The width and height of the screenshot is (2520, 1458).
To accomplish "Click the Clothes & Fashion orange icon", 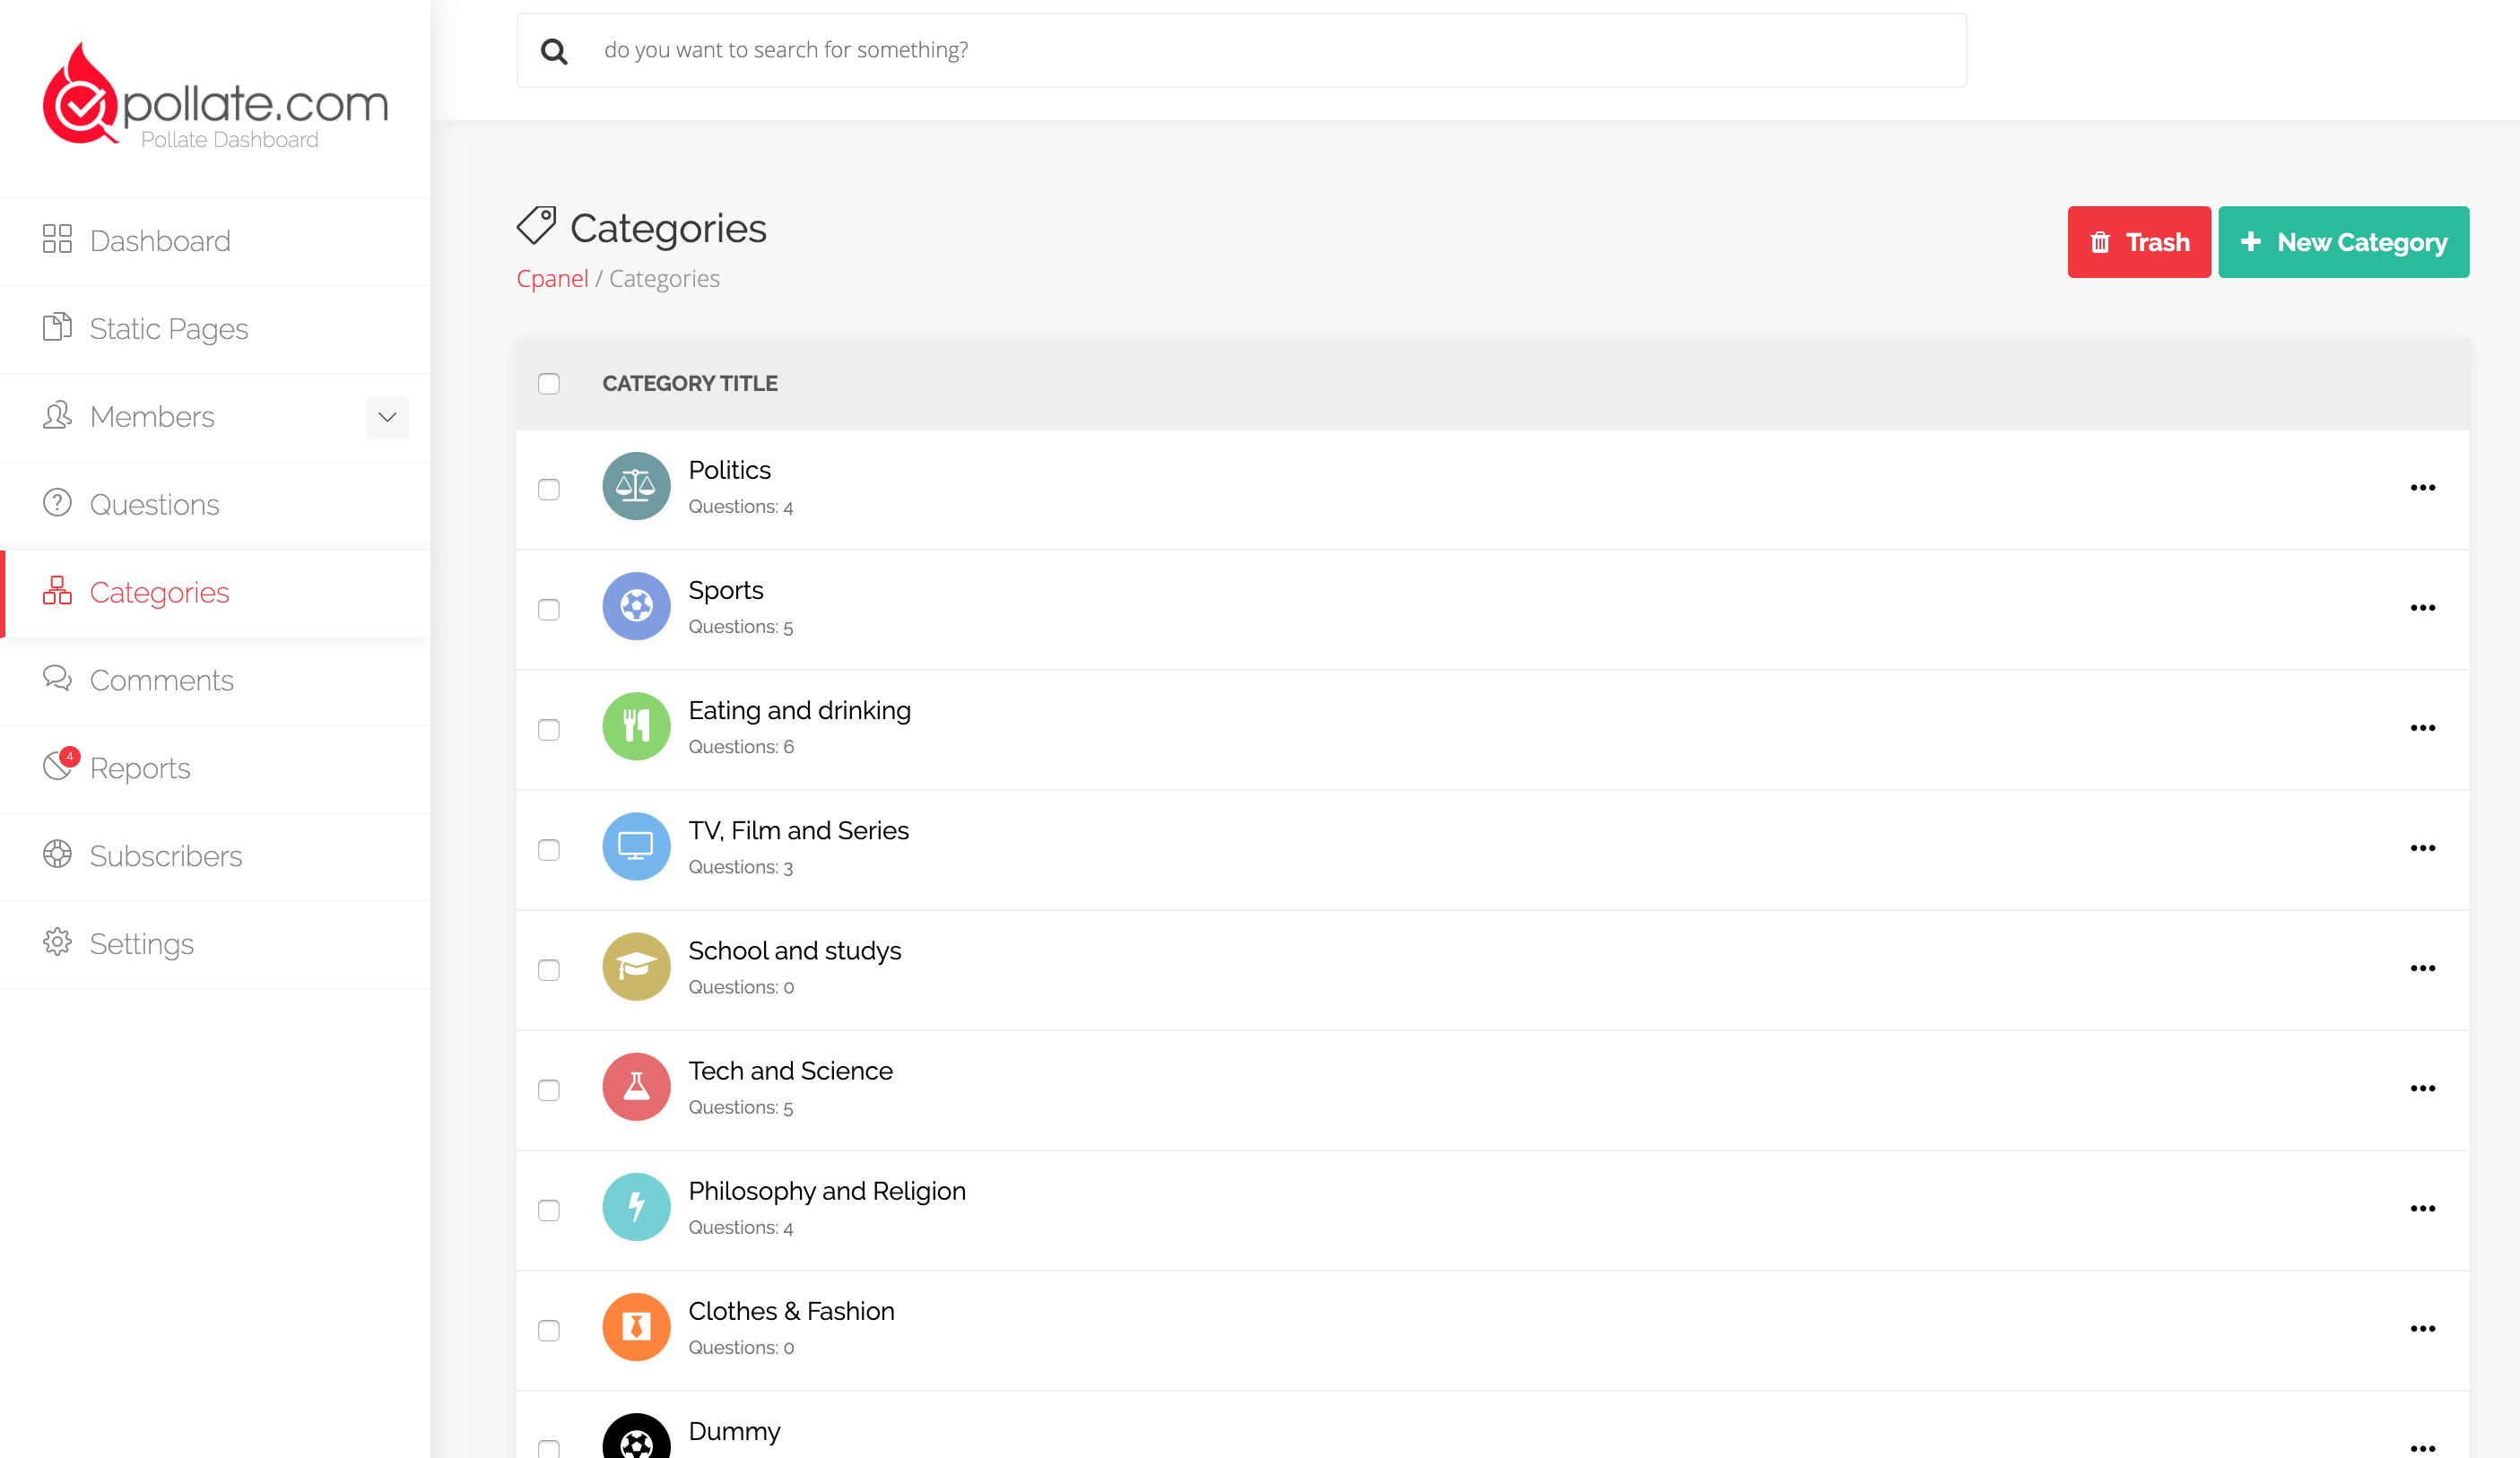I will (636, 1326).
